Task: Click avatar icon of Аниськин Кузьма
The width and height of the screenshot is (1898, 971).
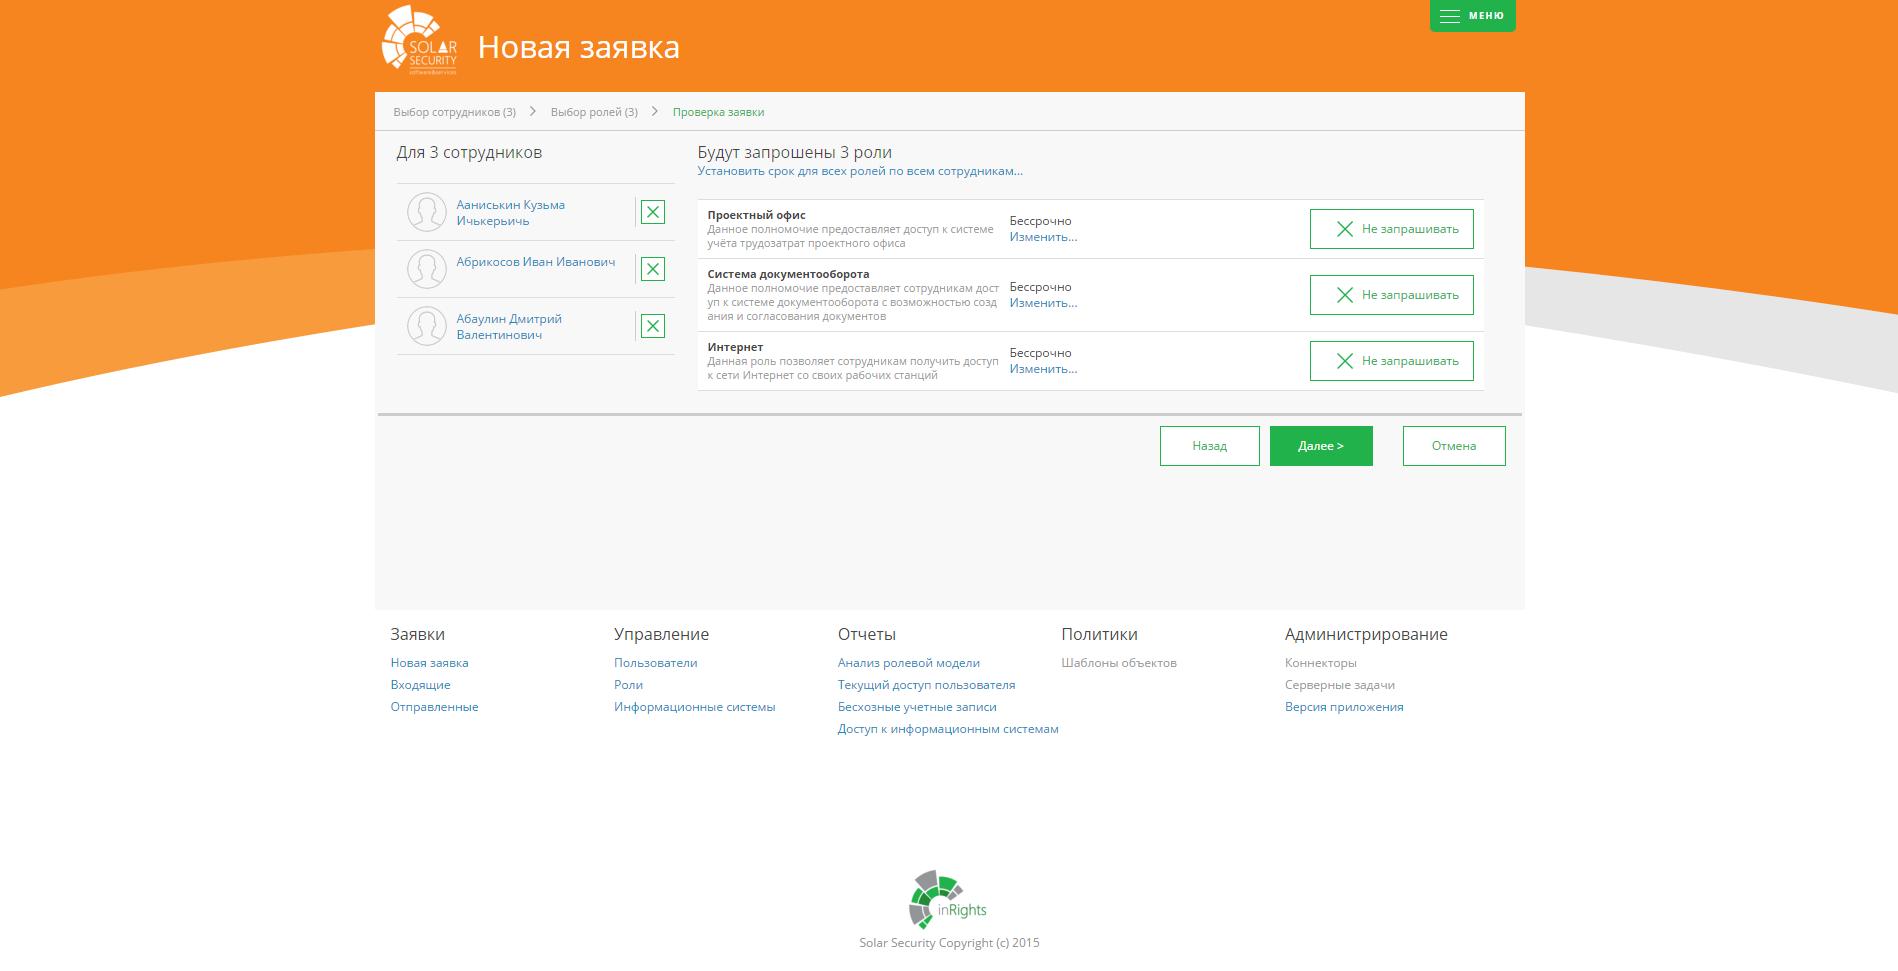Action: click(x=427, y=212)
